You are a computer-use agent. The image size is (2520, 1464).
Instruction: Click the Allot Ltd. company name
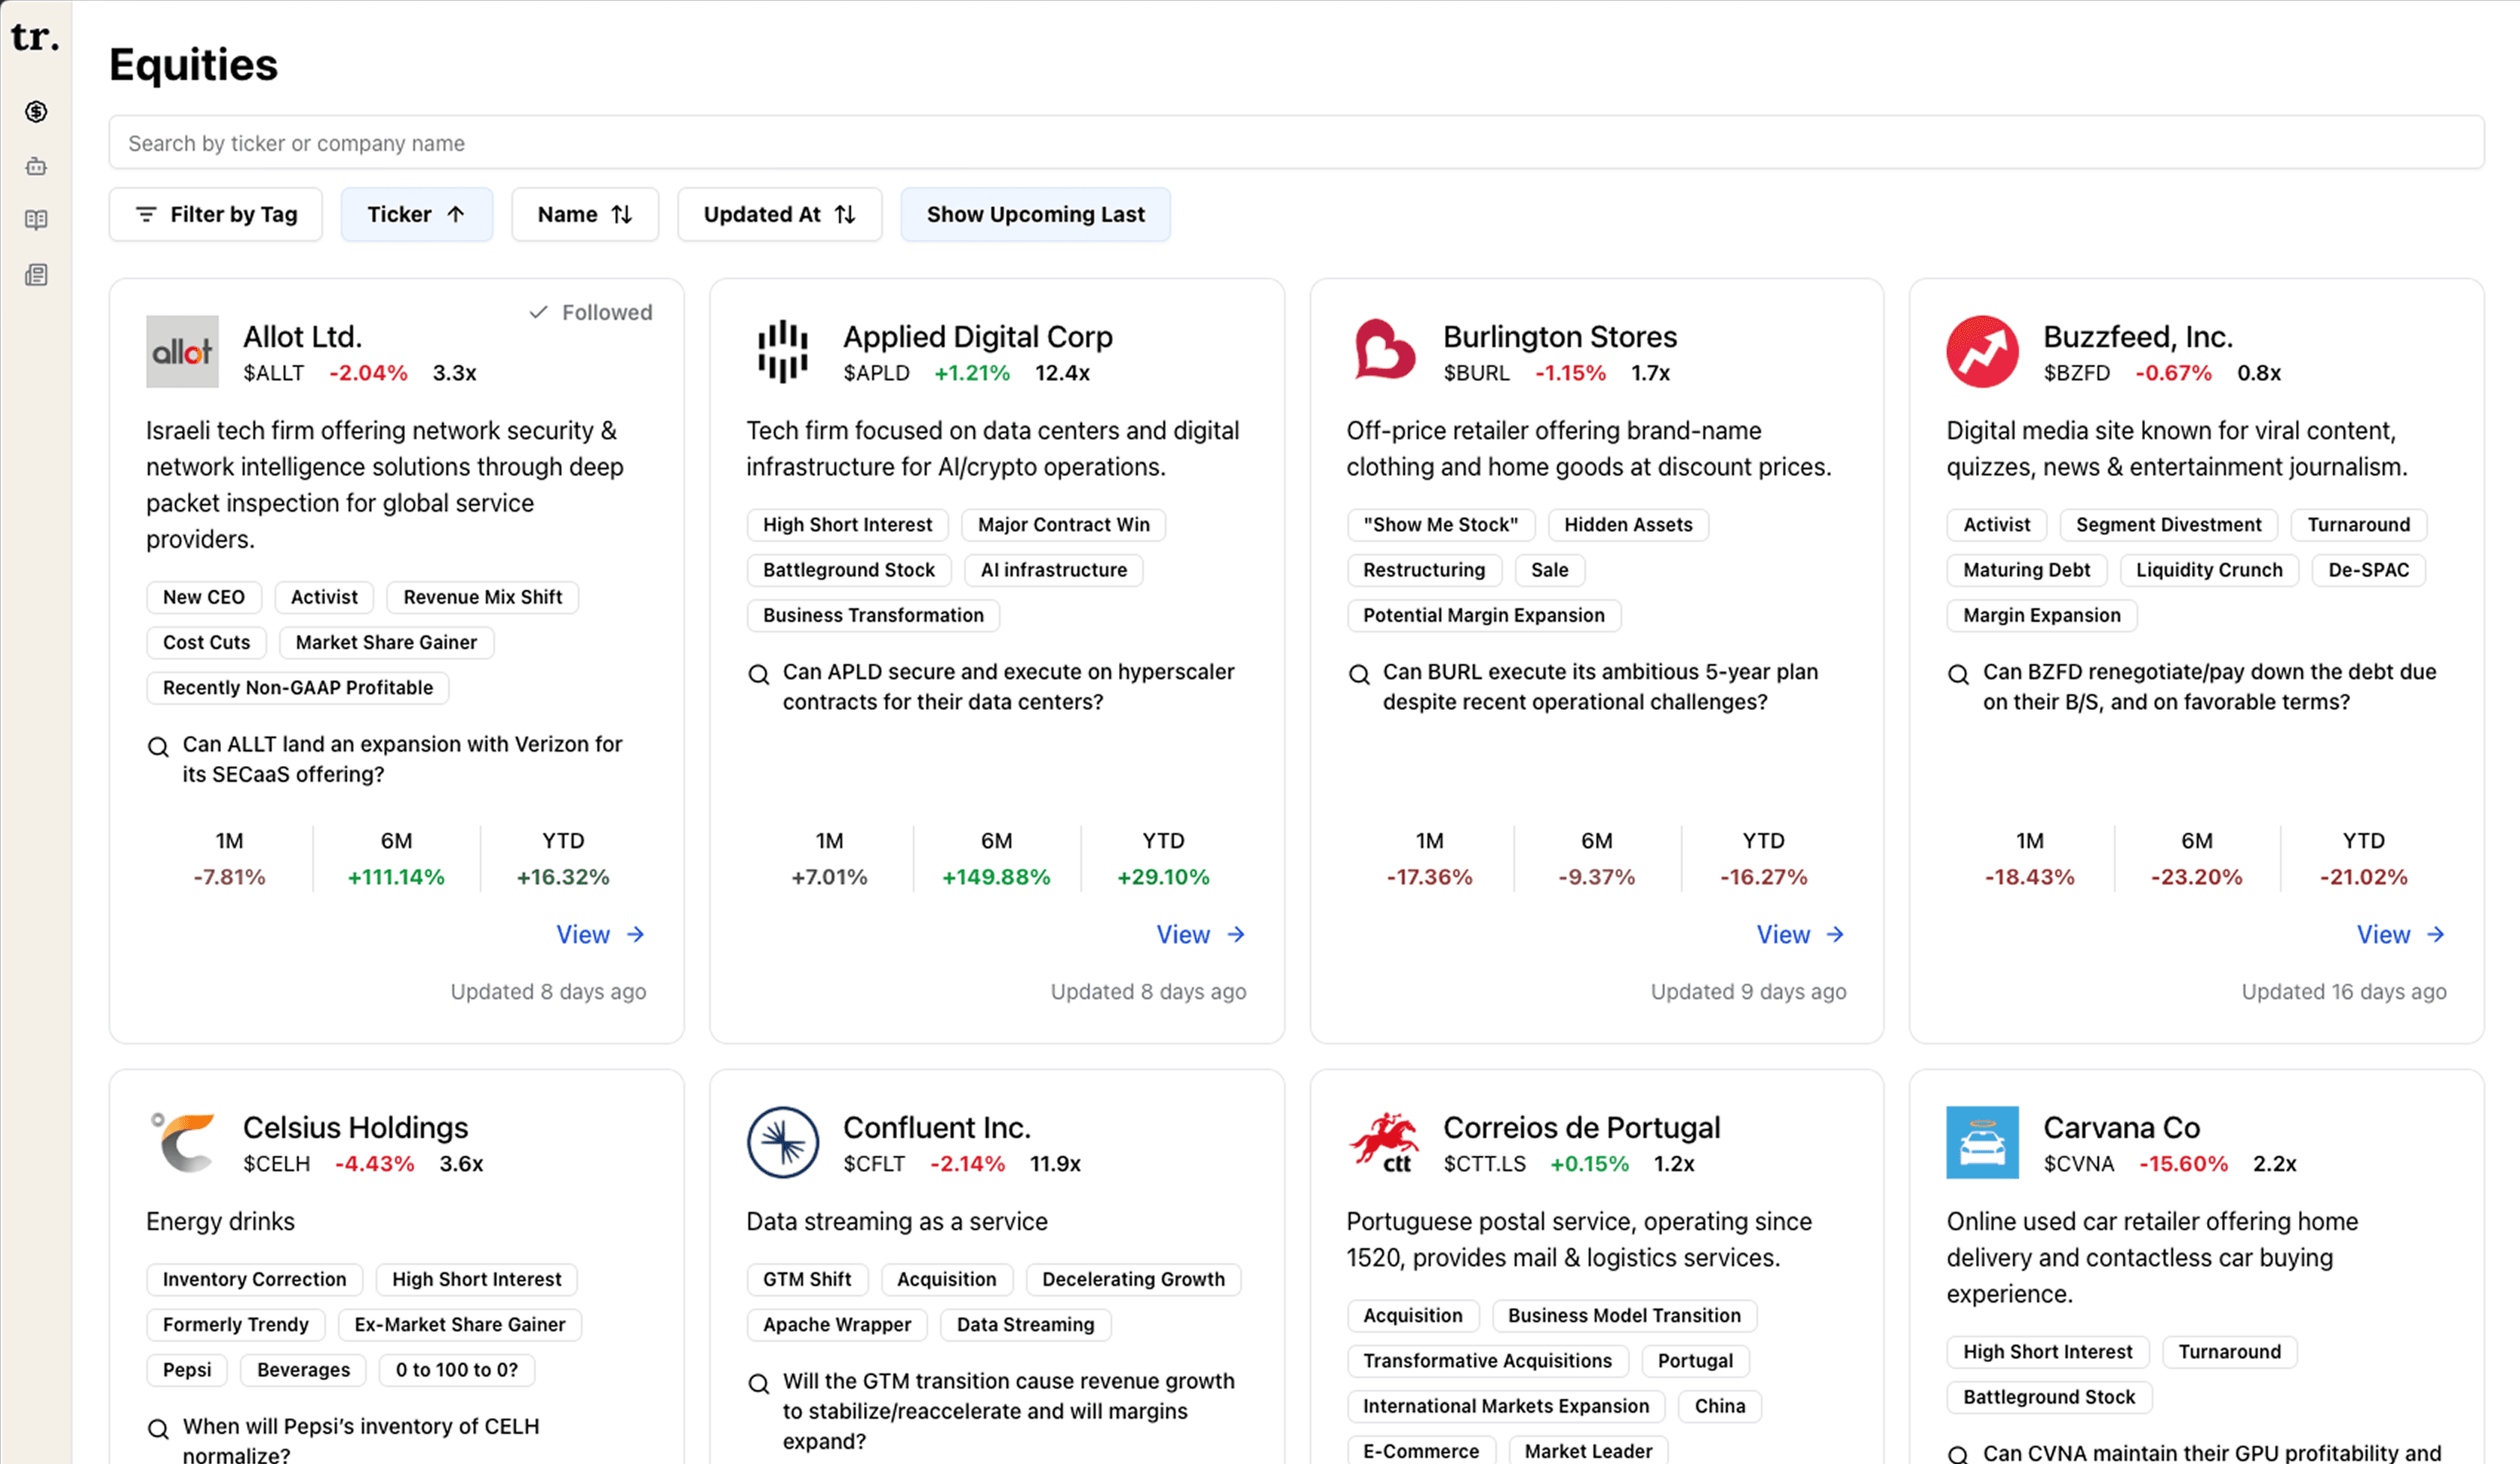coord(302,337)
